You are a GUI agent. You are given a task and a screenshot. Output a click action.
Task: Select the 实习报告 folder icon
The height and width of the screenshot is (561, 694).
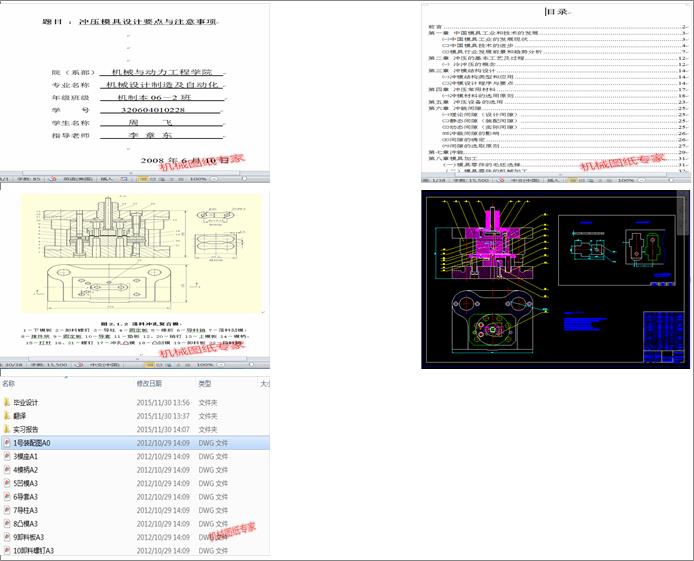(7, 429)
